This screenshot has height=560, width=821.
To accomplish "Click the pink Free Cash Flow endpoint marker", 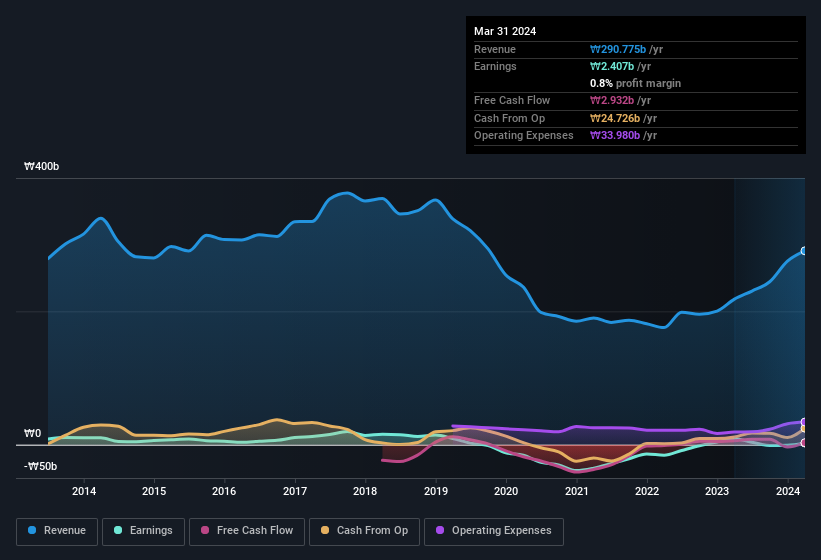I will click(x=804, y=443).
